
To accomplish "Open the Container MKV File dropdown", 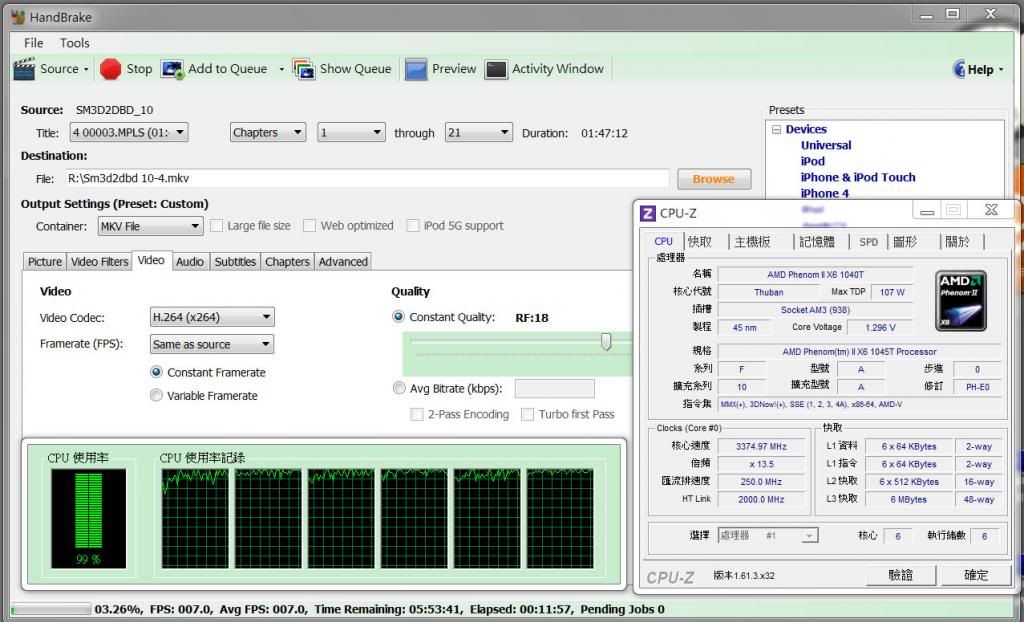I will coord(150,226).
